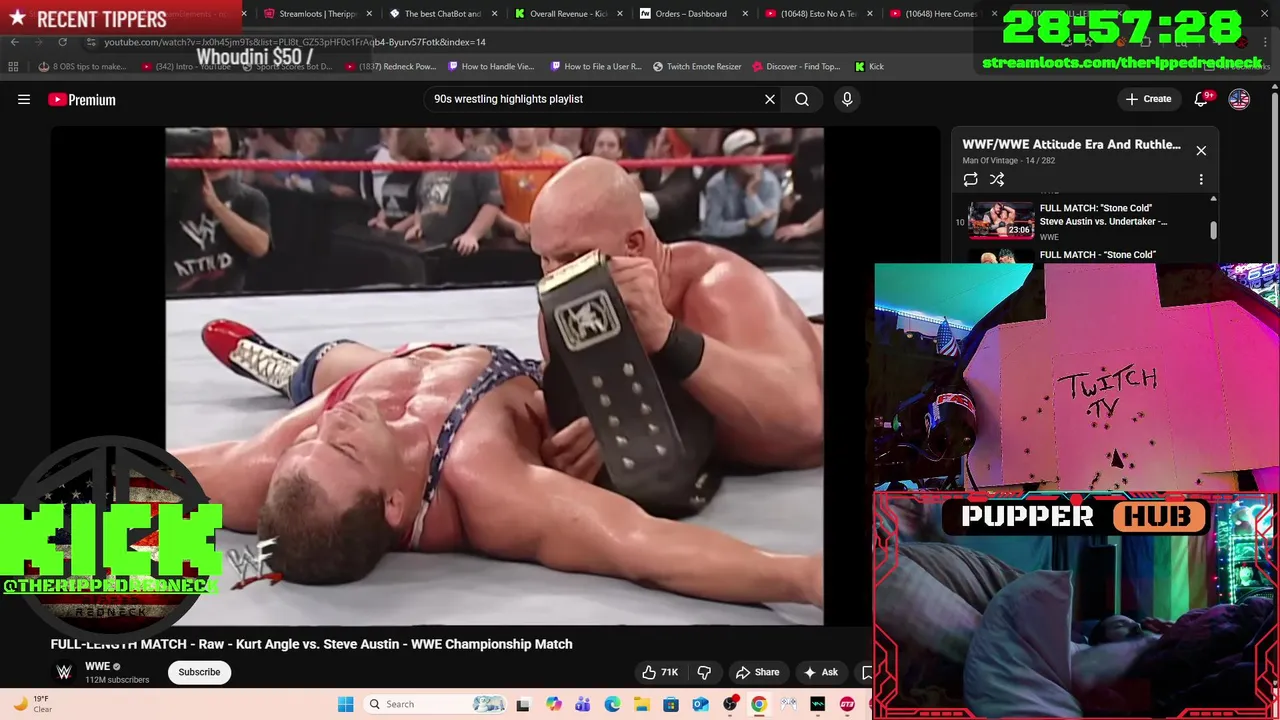Switch to Esto No A Ter tab
1280x720 pixels.
[x=818, y=14]
